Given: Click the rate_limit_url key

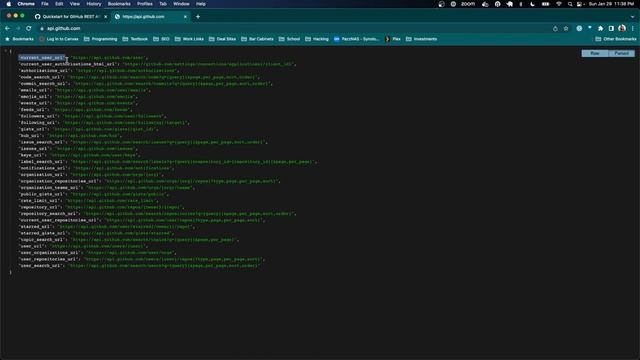Looking at the screenshot, I should coord(39,201).
